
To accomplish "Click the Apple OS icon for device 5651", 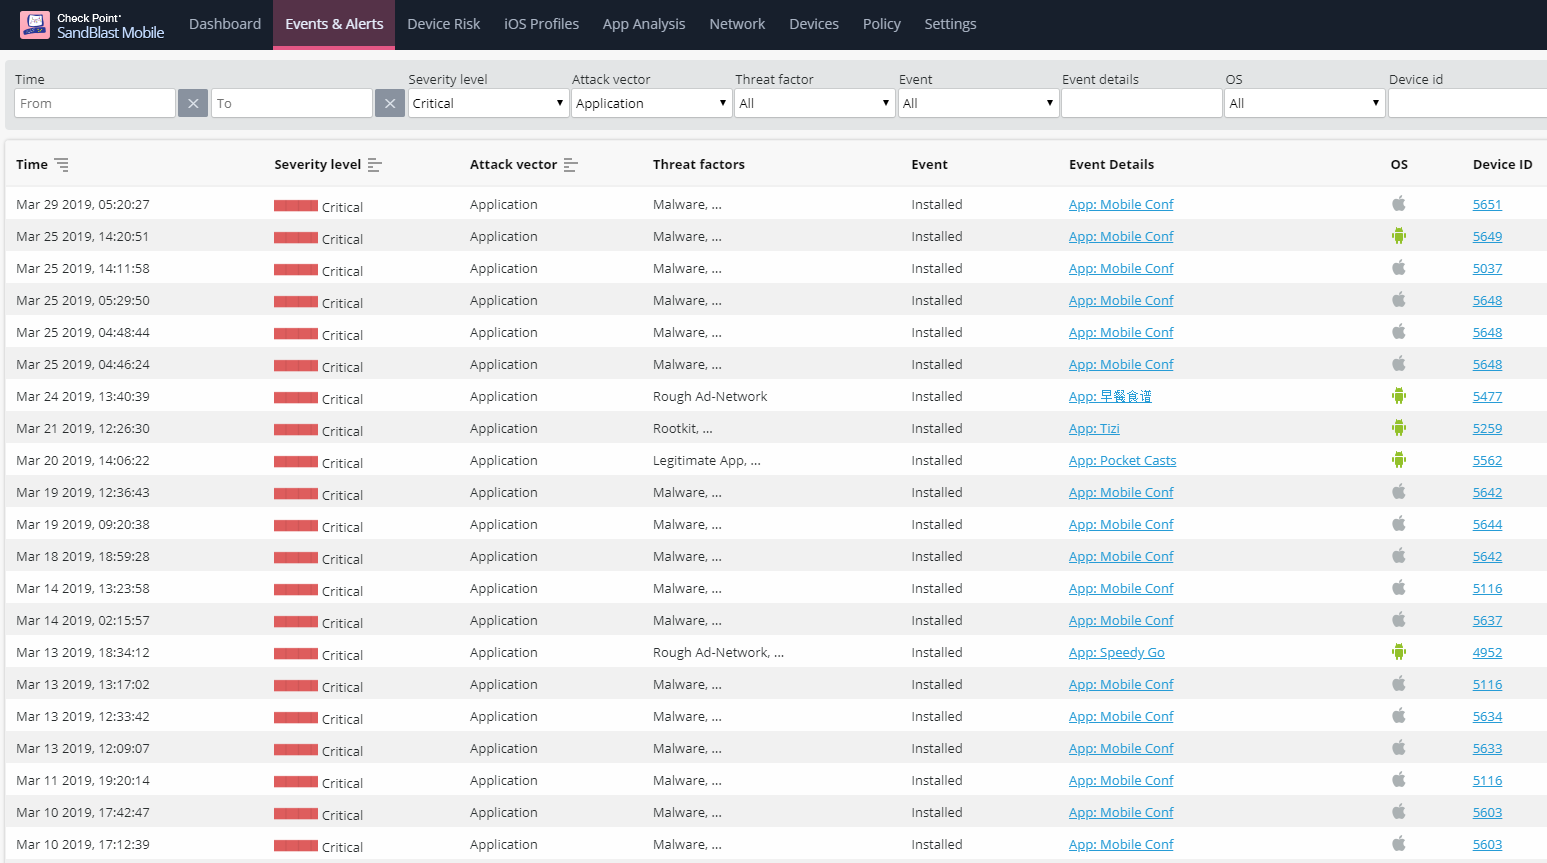I will [1399, 204].
